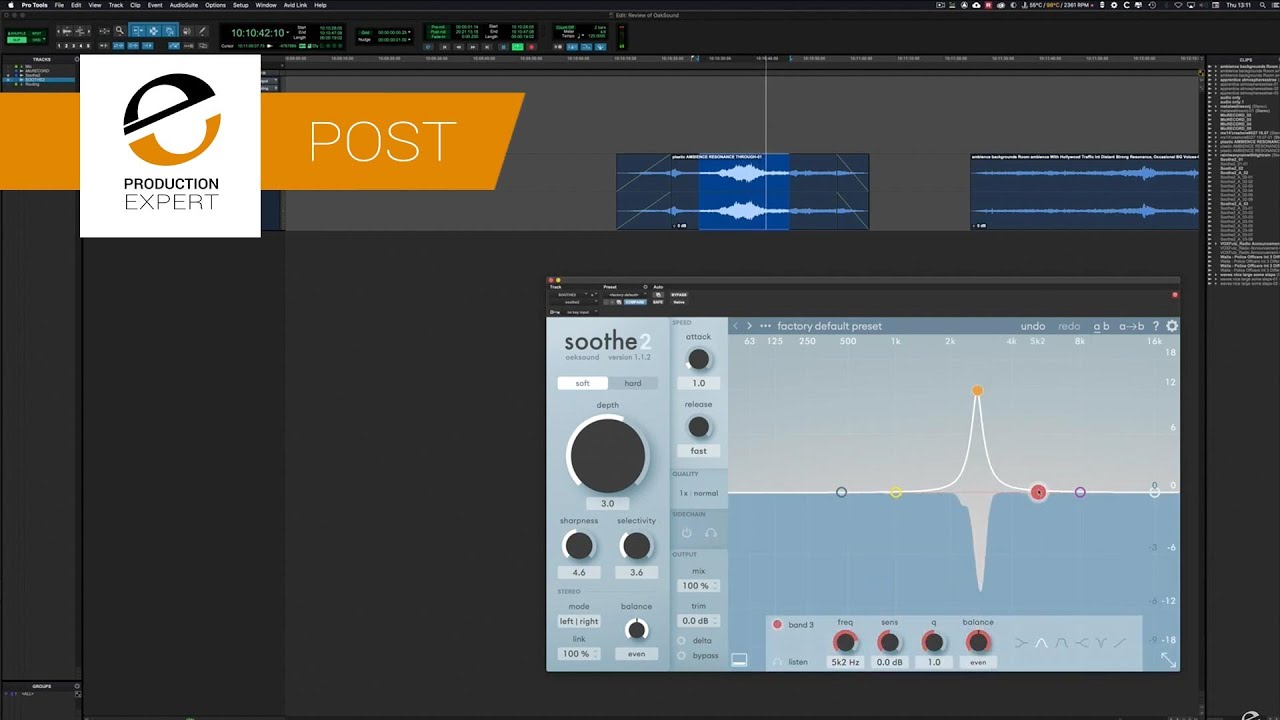Open the Setup menu
The width and height of the screenshot is (1280, 720).
click(x=241, y=5)
